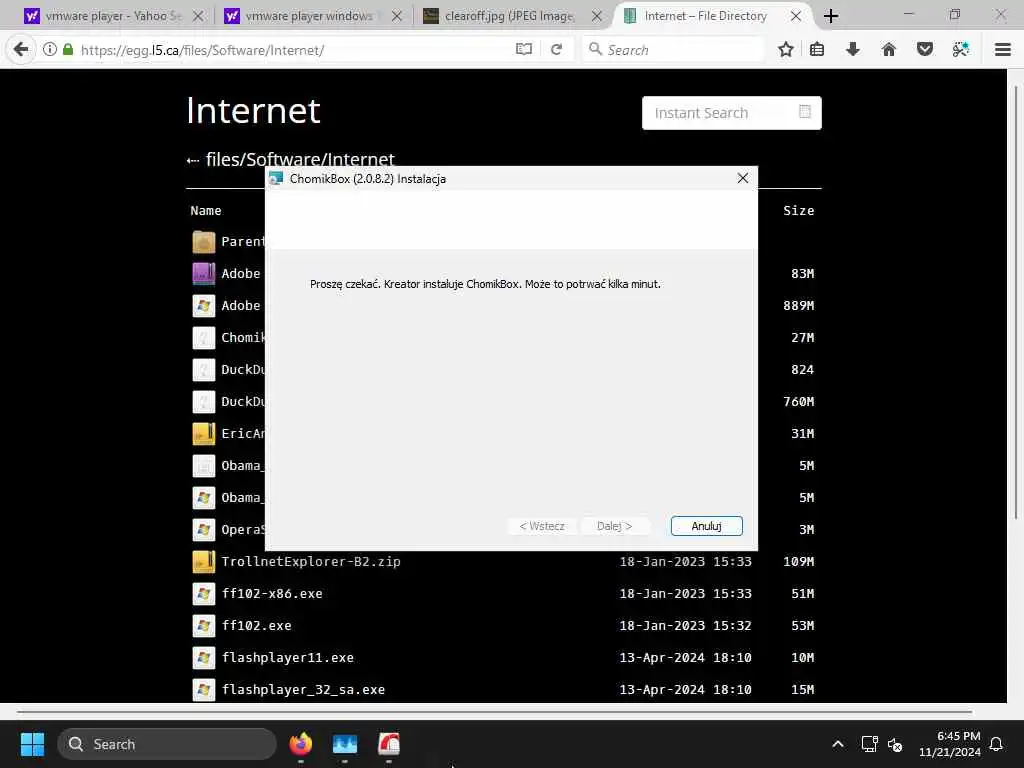Sort the file list by Name header

point(206,210)
